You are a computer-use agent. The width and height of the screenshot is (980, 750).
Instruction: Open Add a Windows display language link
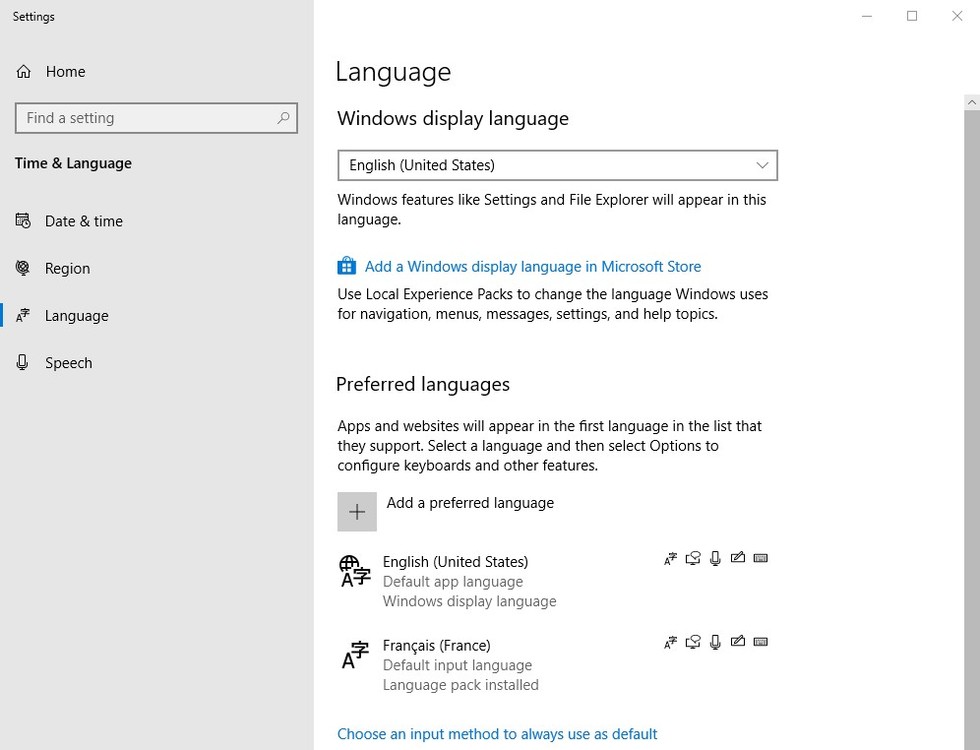532,267
